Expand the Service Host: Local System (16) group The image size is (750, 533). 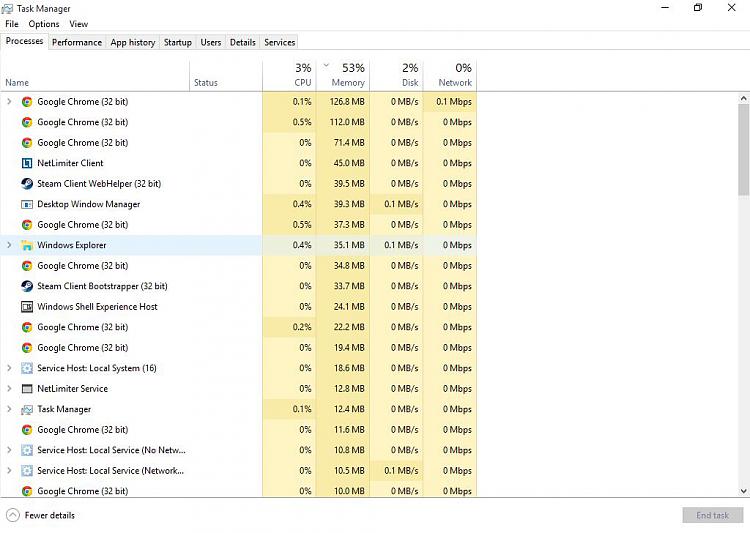[9, 368]
